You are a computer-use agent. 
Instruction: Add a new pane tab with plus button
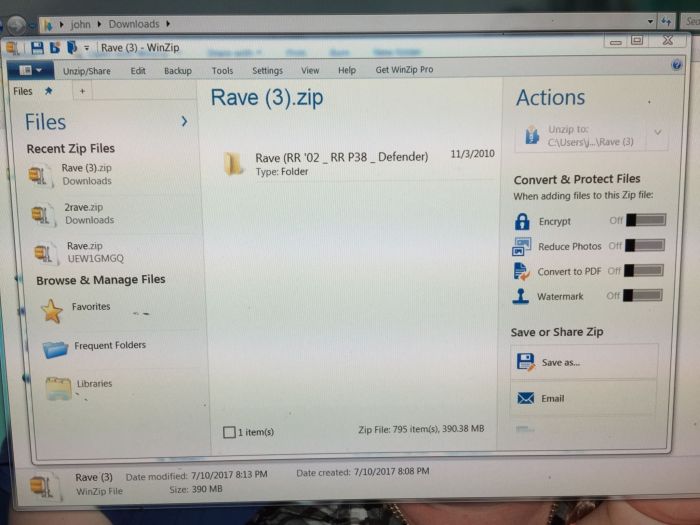82,91
